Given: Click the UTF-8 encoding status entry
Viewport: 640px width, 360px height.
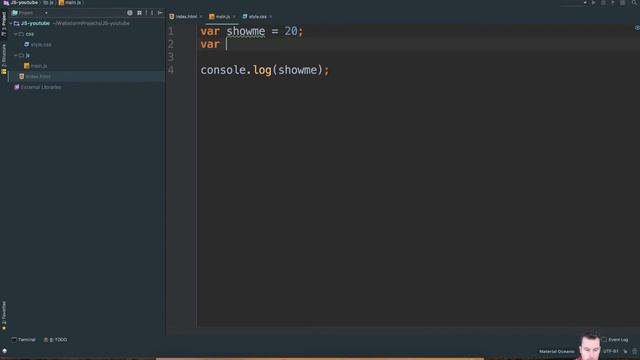Looking at the screenshot, I should (611, 351).
